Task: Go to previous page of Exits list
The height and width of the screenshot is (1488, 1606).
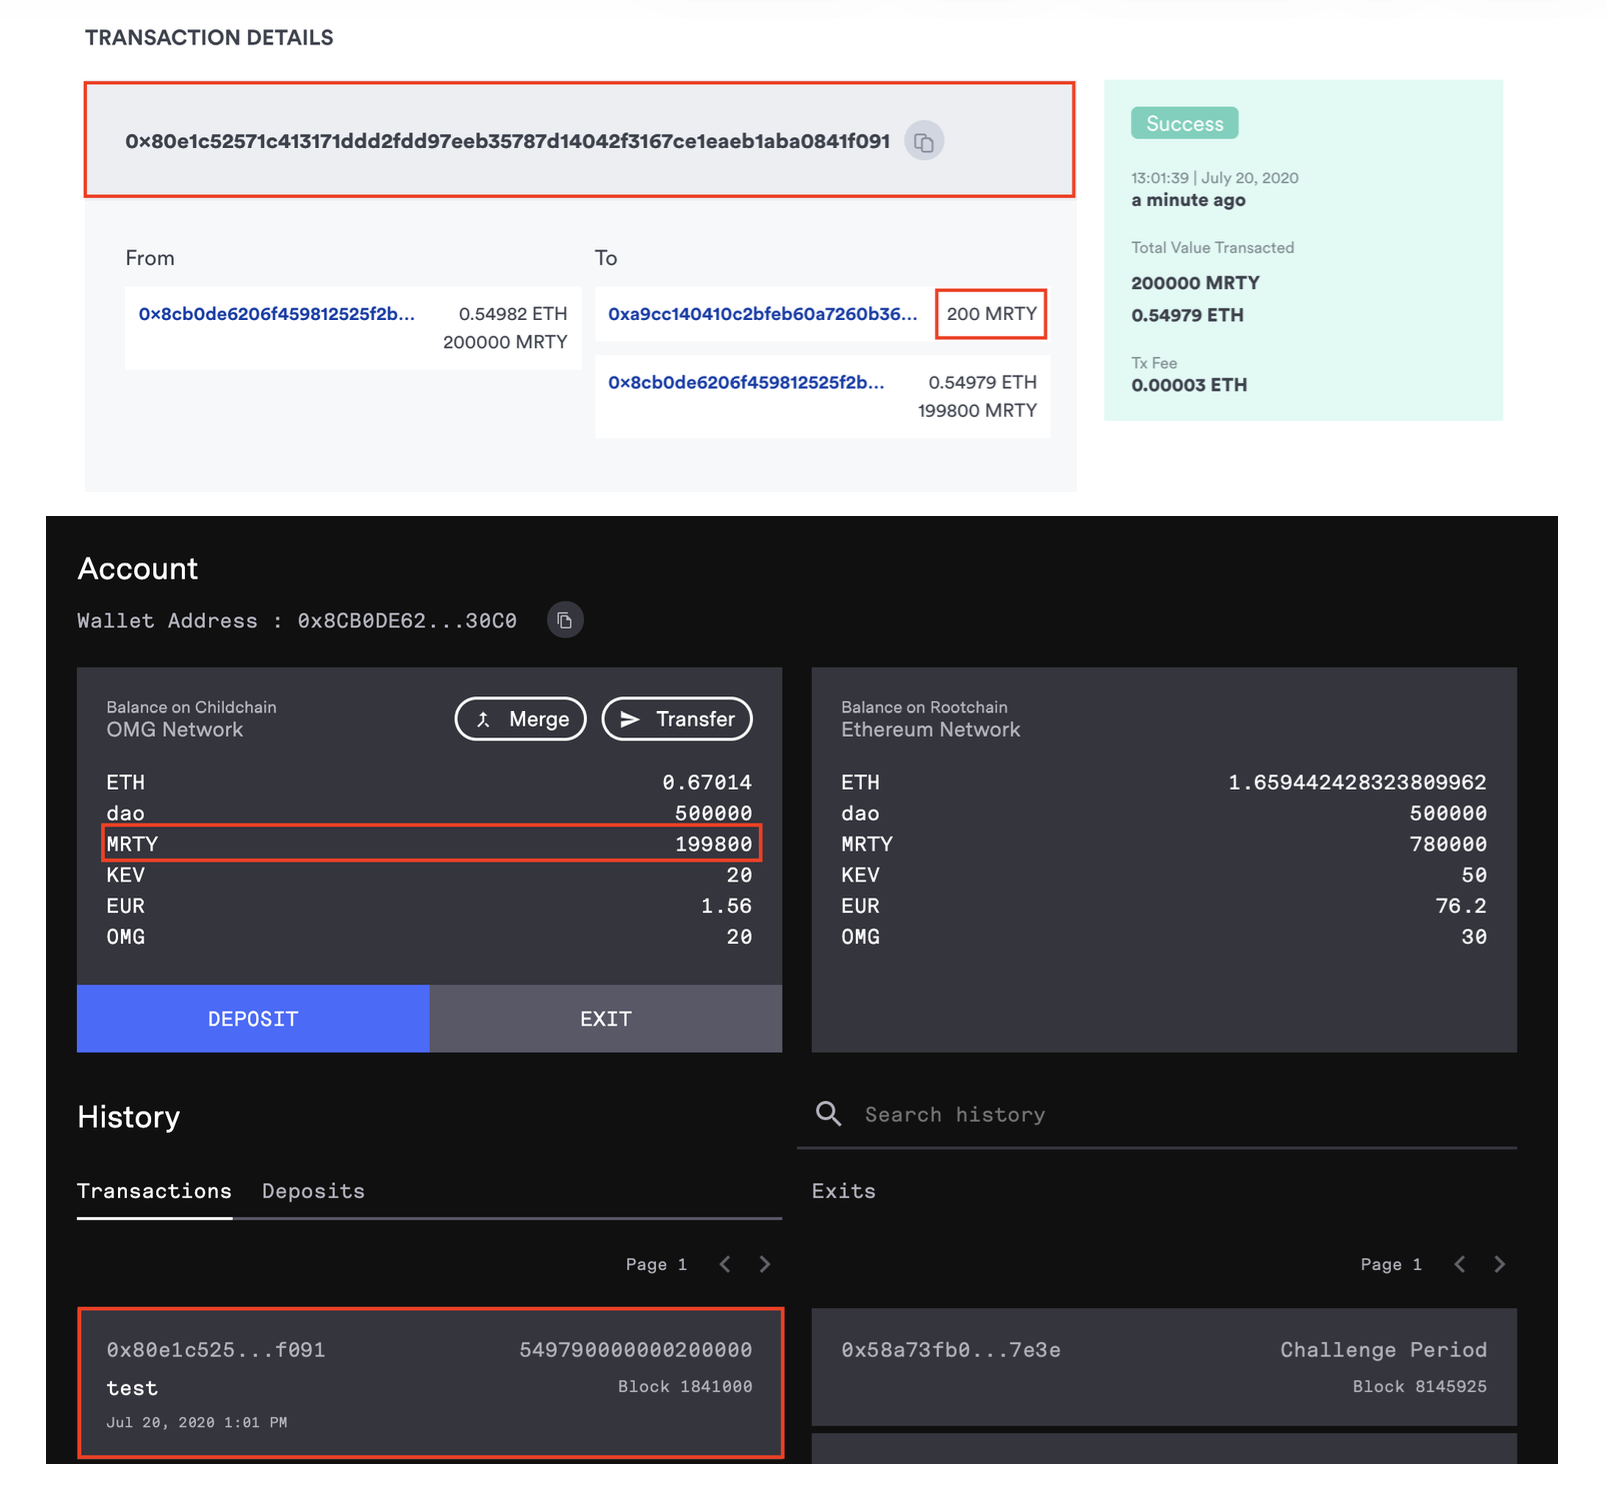Action: click(x=1460, y=1264)
